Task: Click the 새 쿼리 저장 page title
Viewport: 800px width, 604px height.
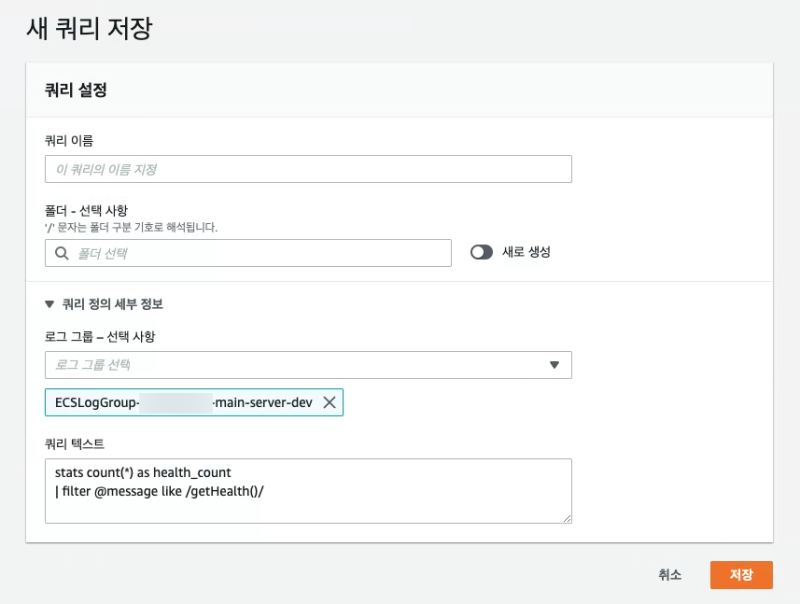Action: tap(89, 28)
